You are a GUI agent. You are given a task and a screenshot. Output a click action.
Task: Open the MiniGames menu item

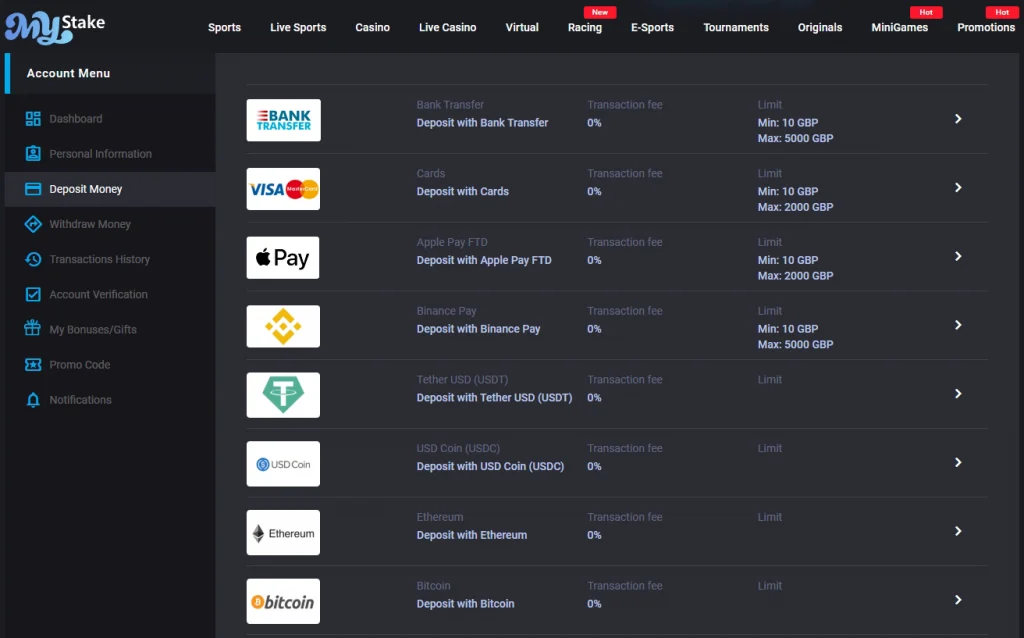coord(899,27)
